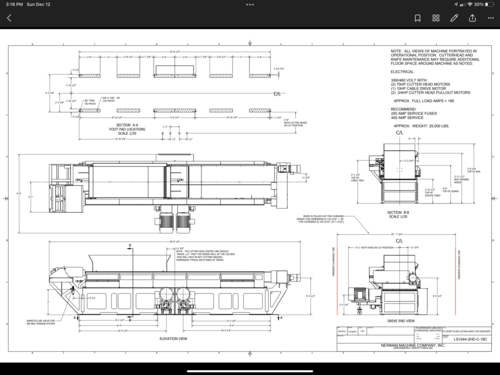Tap the 'FOOT PAD LOCATIONS' caption

coord(127,129)
